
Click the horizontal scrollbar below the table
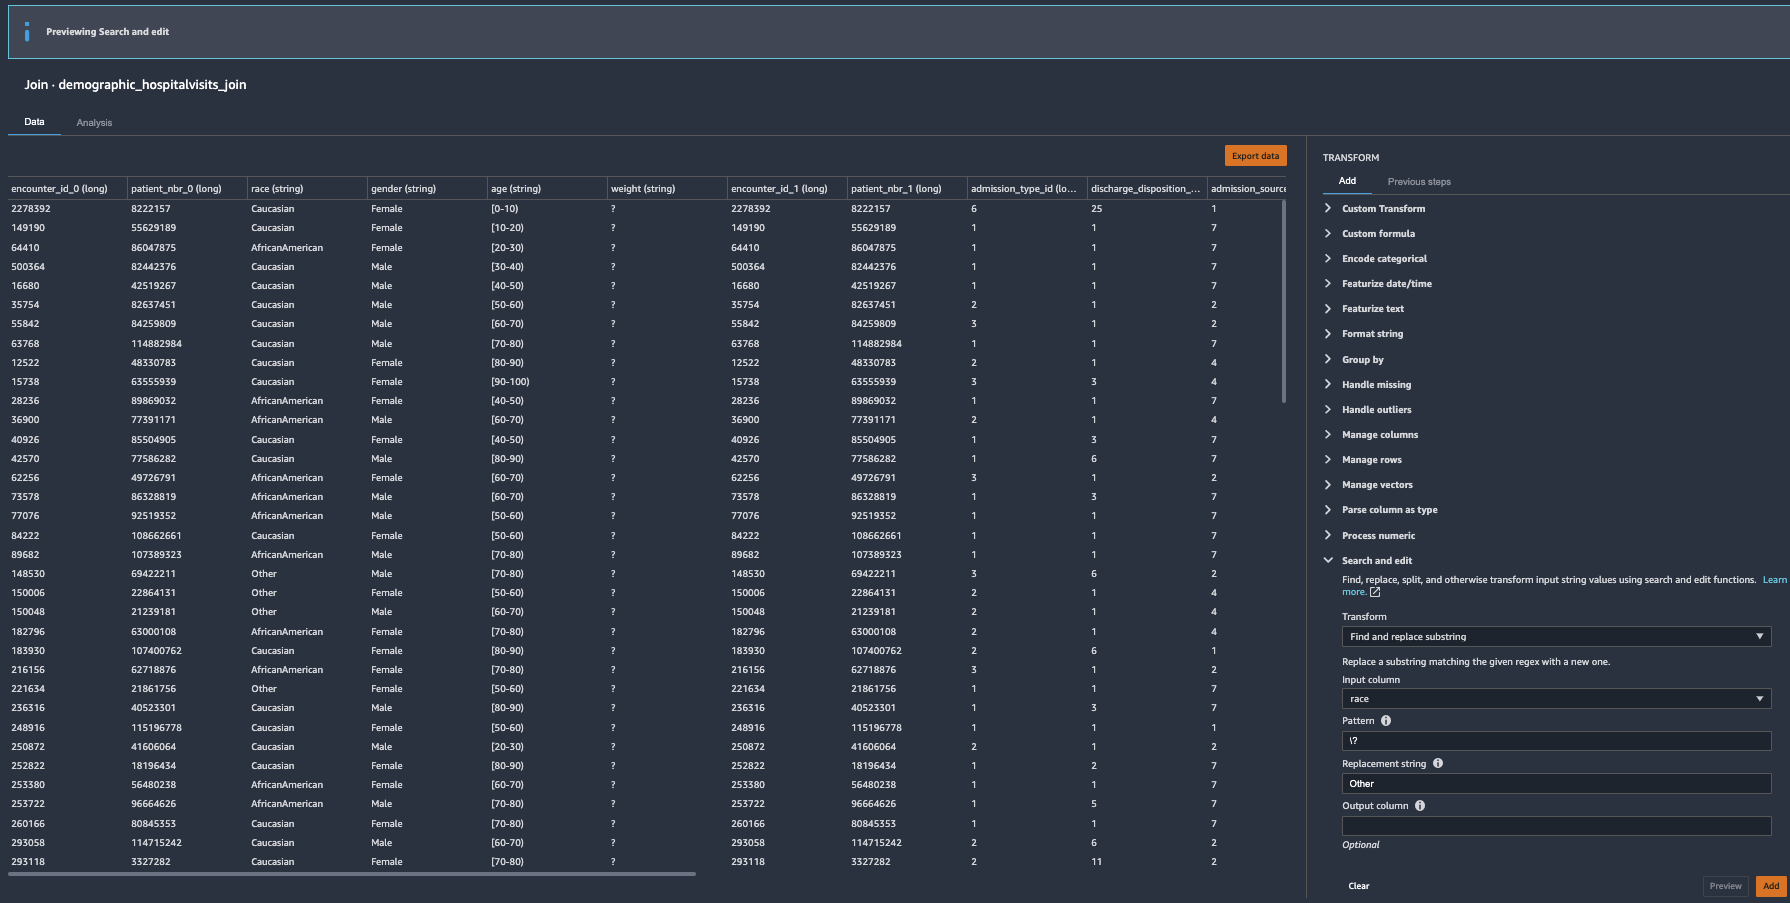tap(352, 874)
